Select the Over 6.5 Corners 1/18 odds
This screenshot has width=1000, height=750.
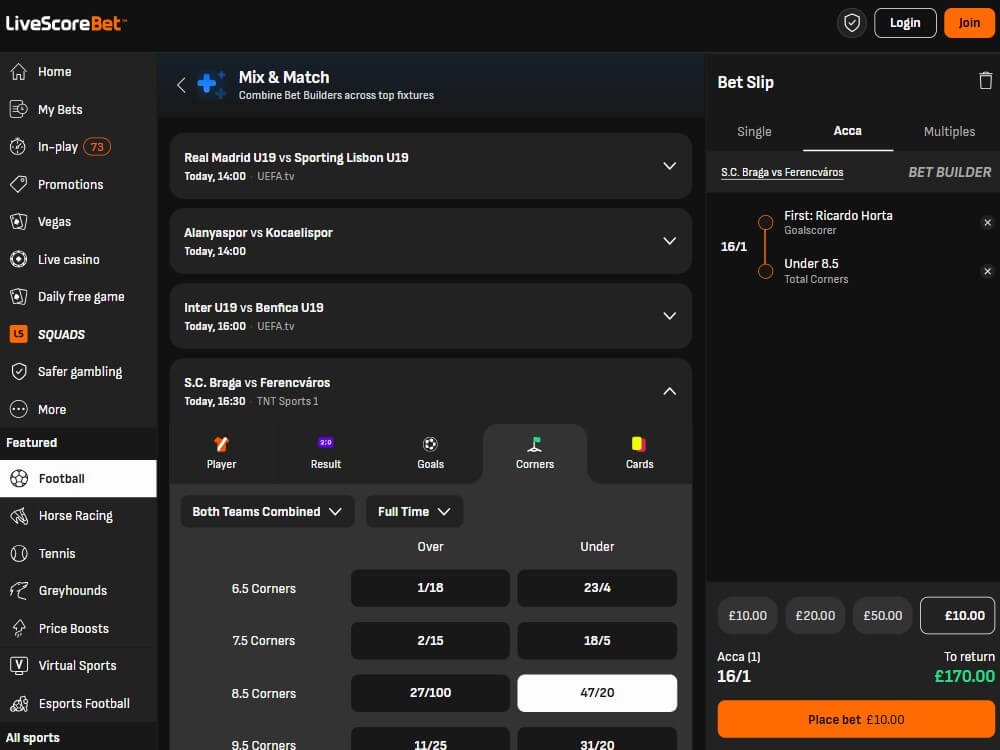[430, 588]
